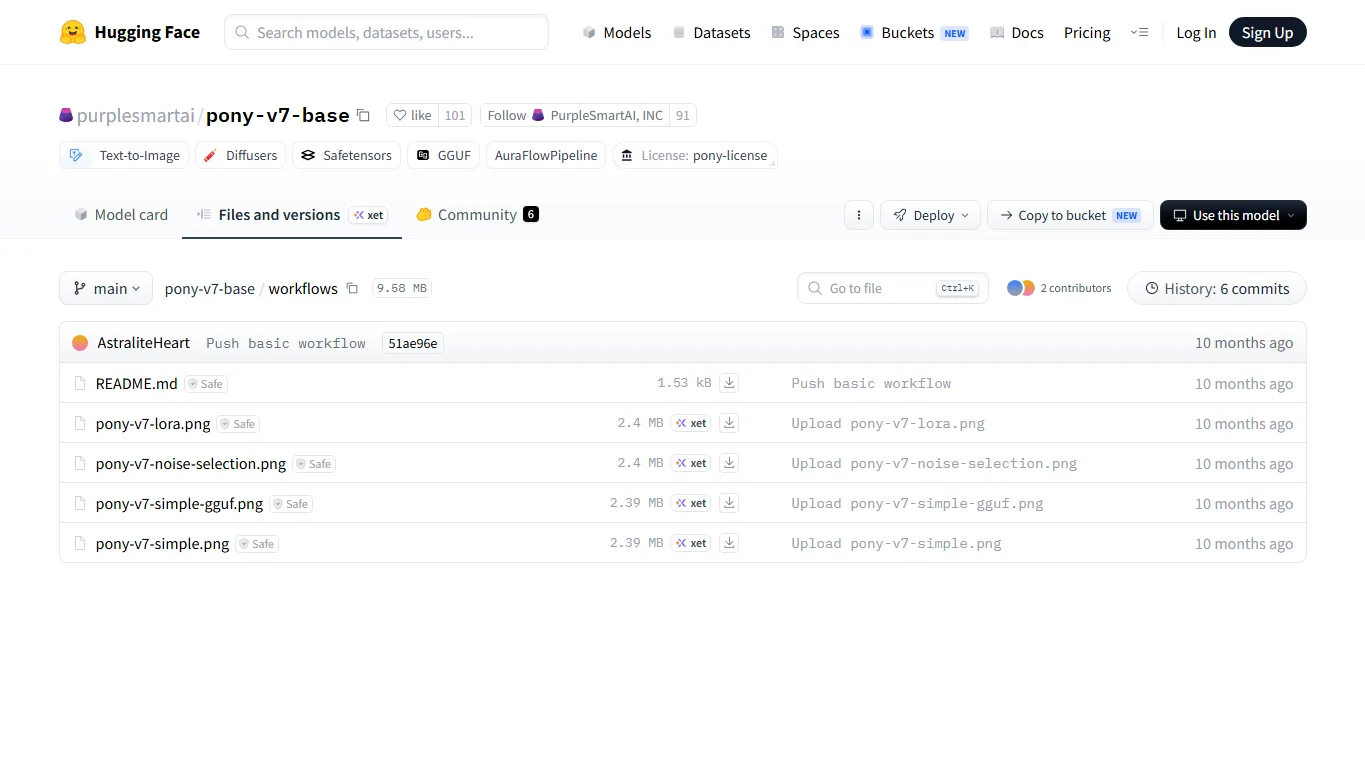
Task: Open AstraliteHeart's user profile
Action: click(144, 343)
